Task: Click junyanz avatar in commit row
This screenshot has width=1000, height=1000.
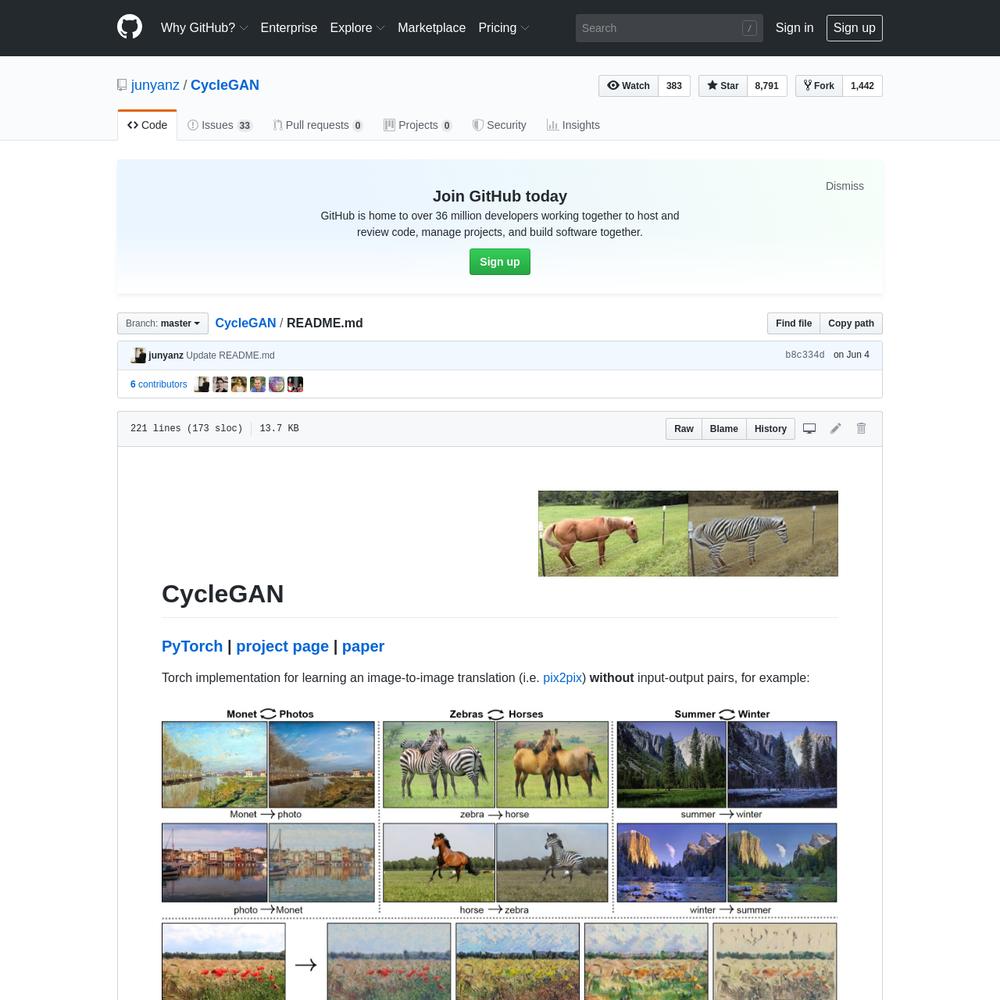Action: (138, 355)
